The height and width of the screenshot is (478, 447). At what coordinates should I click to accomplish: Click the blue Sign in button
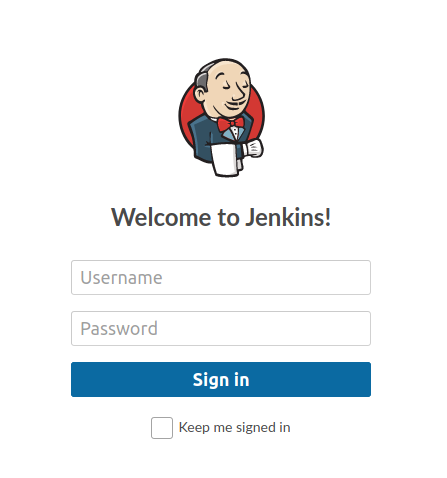point(221,379)
